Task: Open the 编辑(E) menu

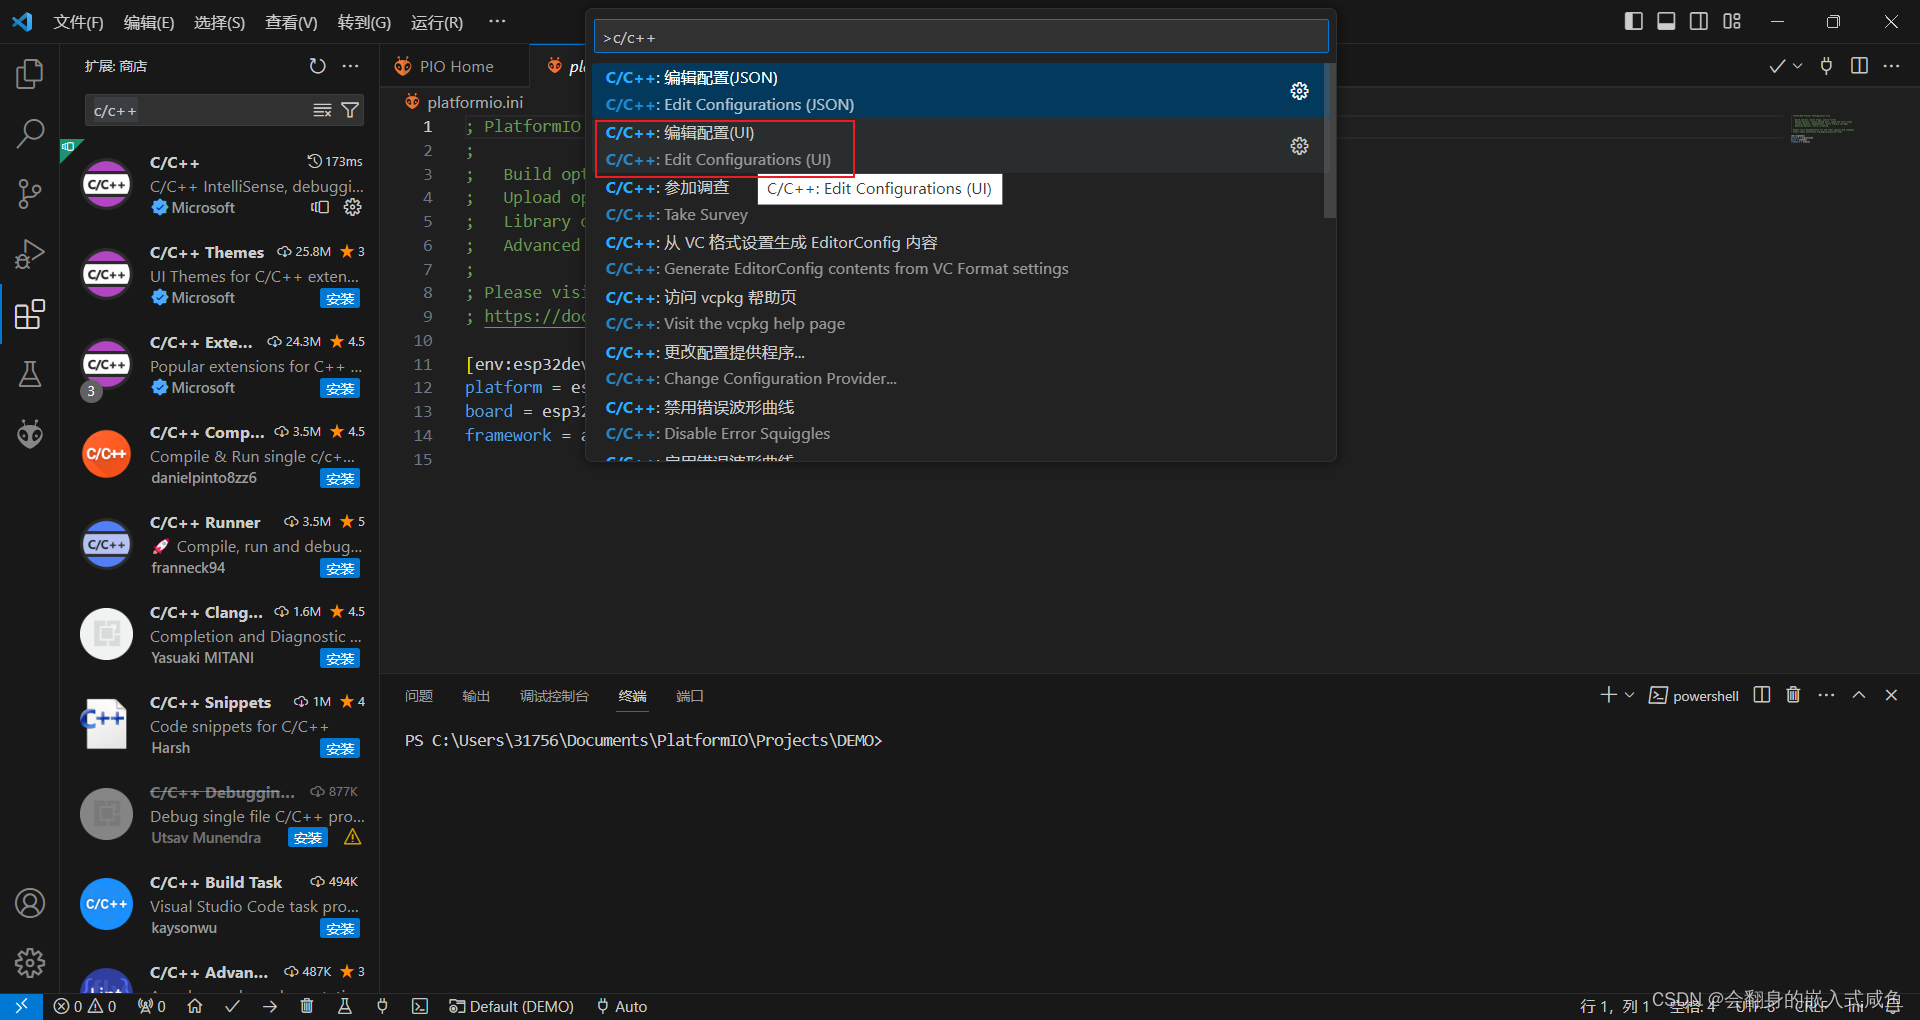Action: coord(149,22)
